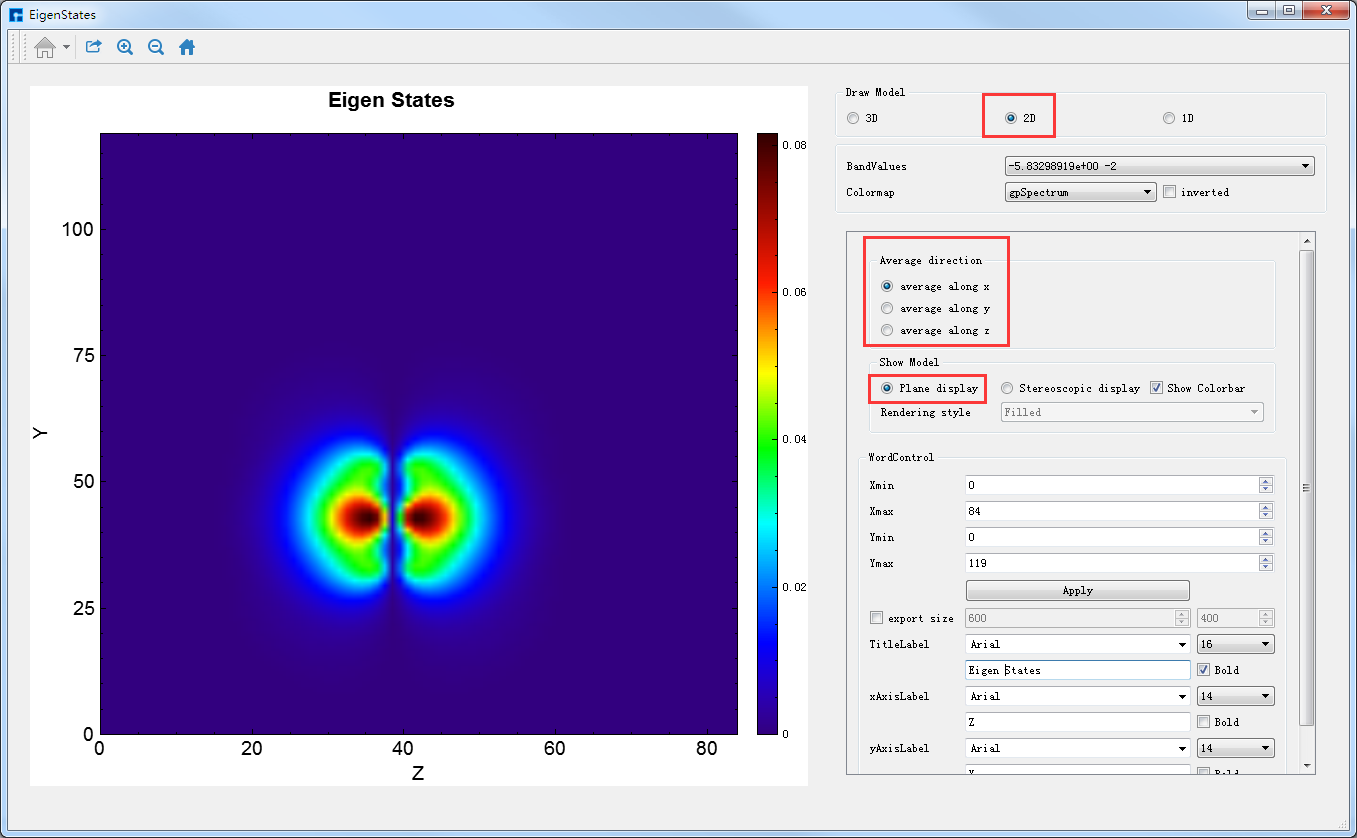The width and height of the screenshot is (1357, 838).
Task: Click the blue home reset icon
Action: 187,47
